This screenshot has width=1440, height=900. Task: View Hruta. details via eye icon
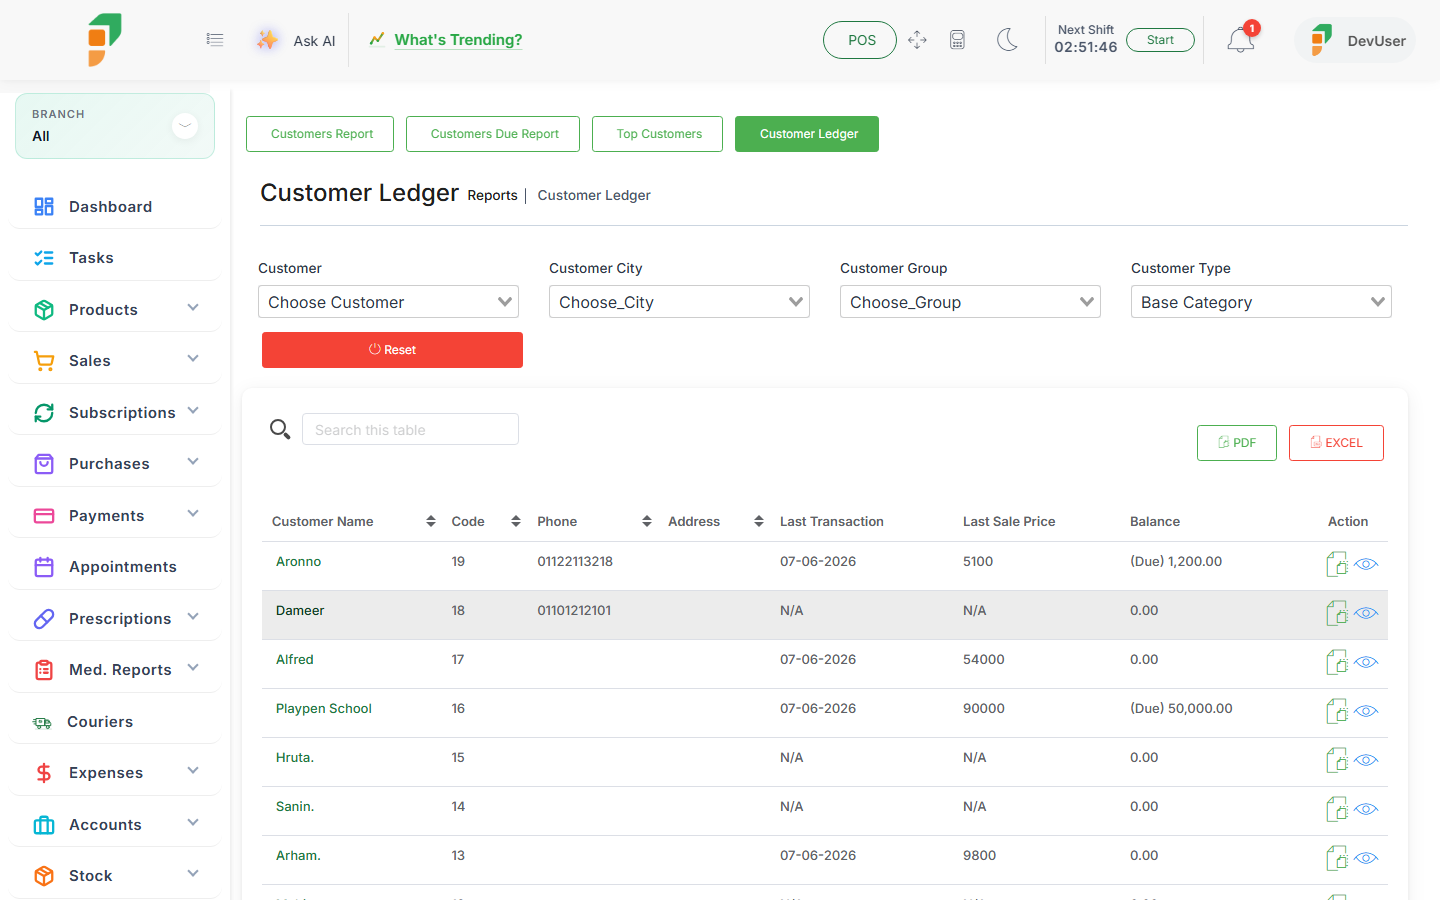[1366, 760]
